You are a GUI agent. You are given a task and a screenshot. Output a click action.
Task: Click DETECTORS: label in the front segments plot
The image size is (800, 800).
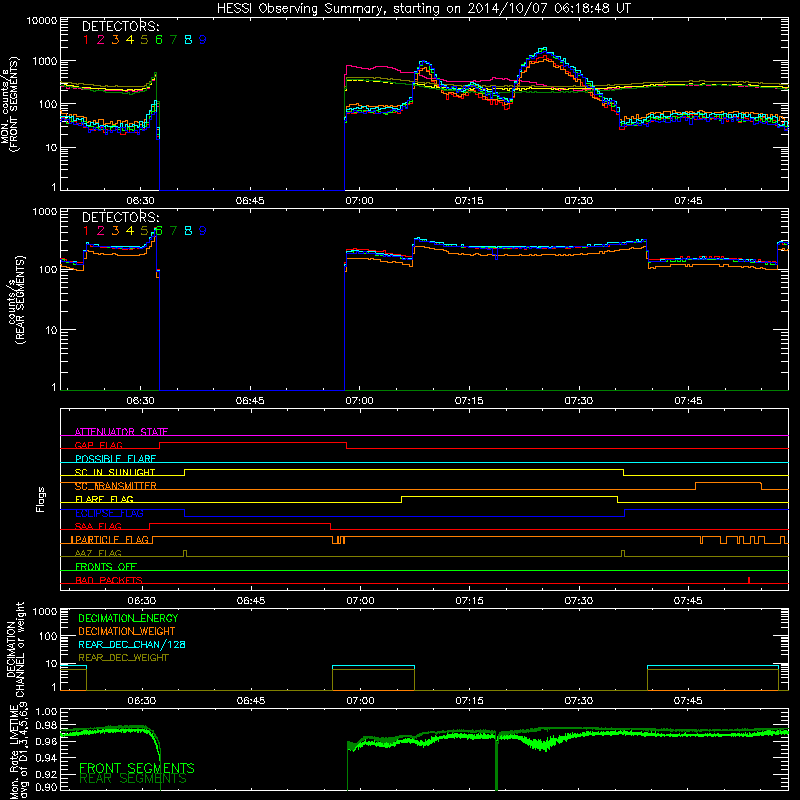120,26
